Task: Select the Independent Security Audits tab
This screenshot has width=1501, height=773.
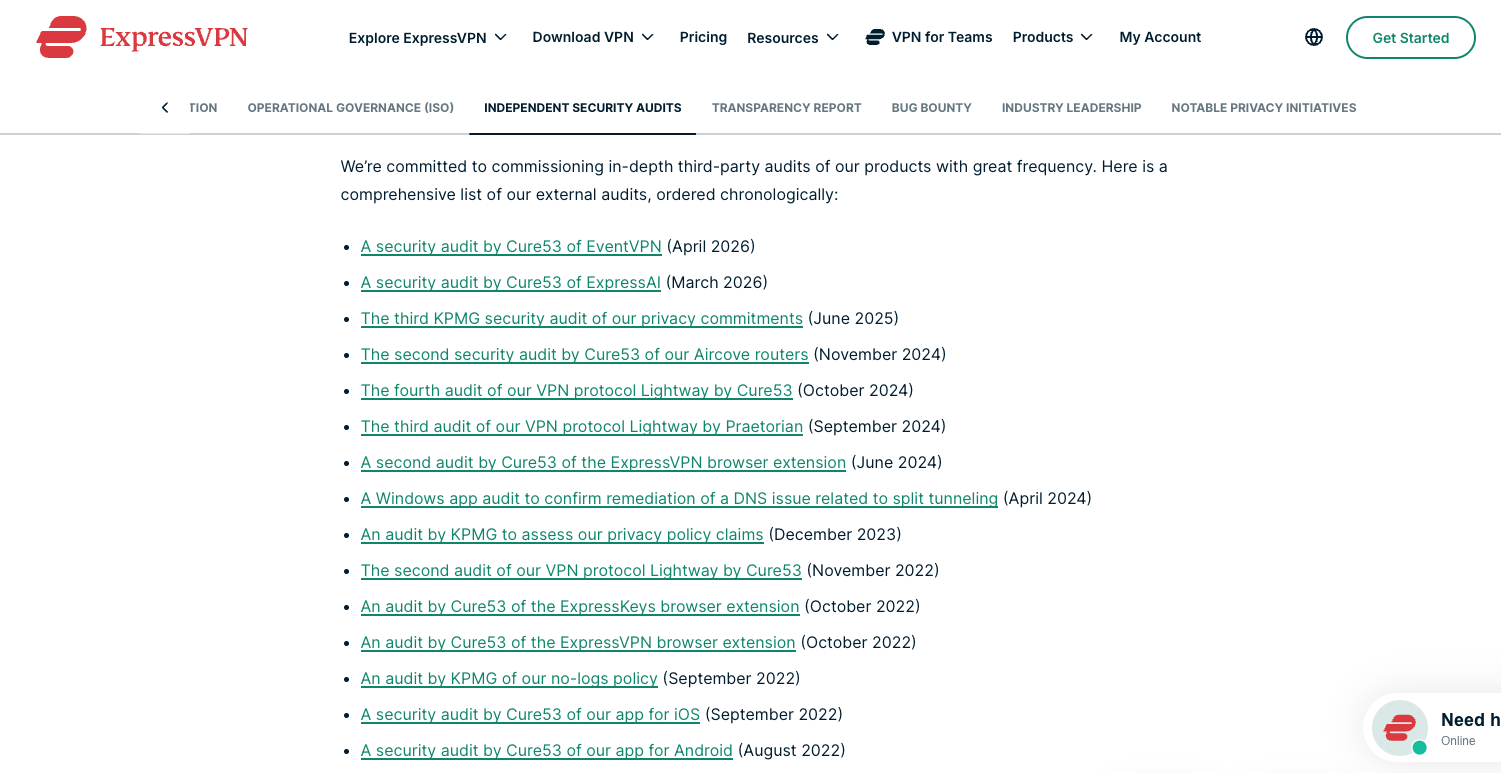Action: click(x=583, y=108)
